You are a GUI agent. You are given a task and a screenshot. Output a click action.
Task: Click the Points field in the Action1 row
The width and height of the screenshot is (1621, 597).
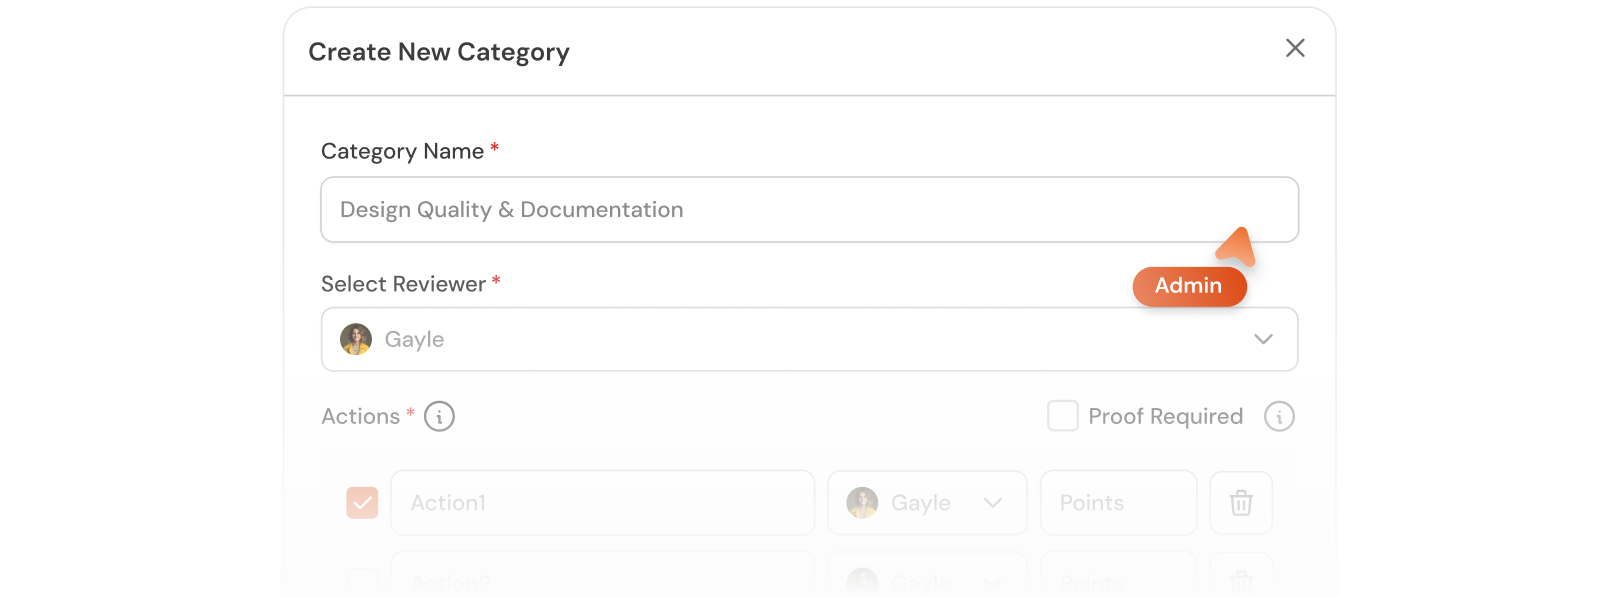coord(1117,503)
